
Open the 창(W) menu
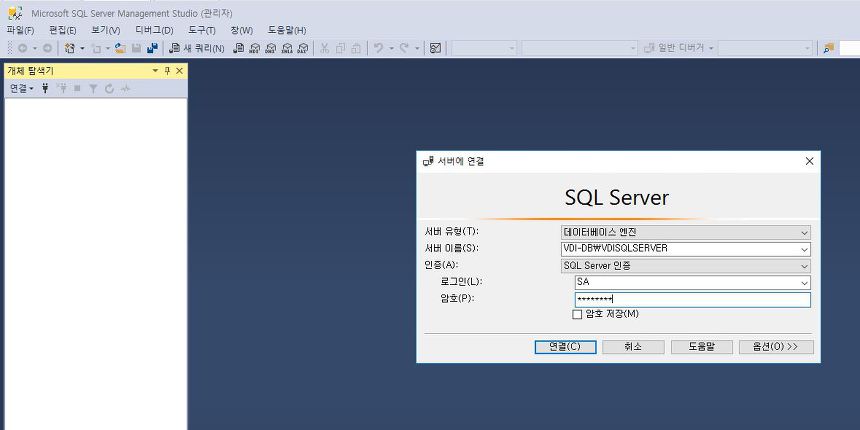(x=241, y=30)
